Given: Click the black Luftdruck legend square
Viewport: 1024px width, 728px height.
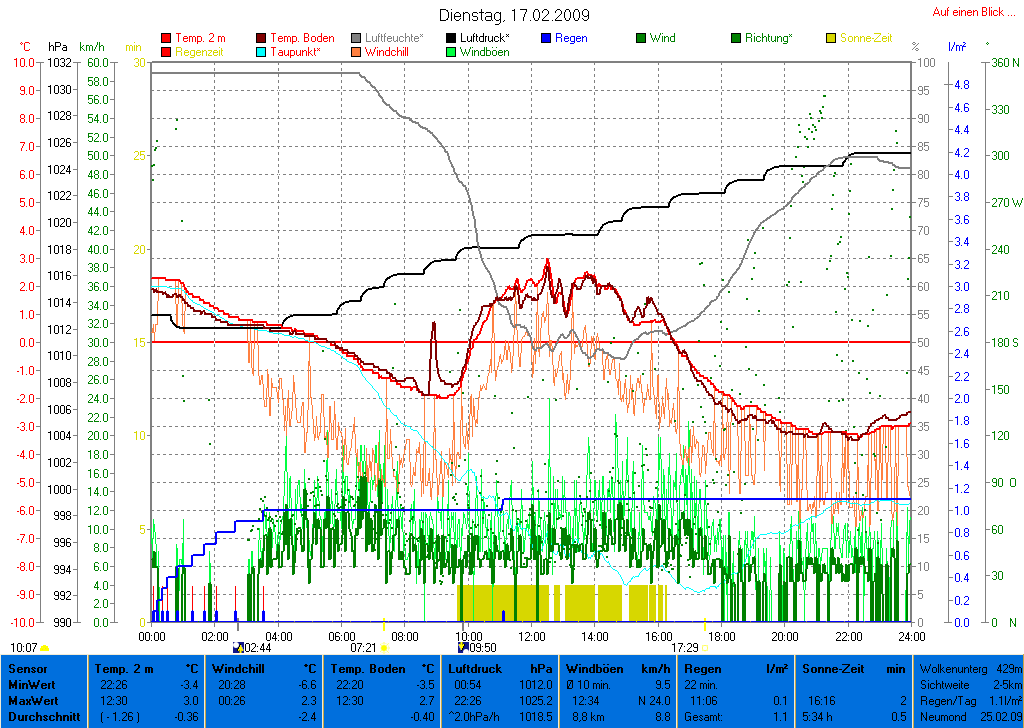Looking at the screenshot, I should 452,38.
